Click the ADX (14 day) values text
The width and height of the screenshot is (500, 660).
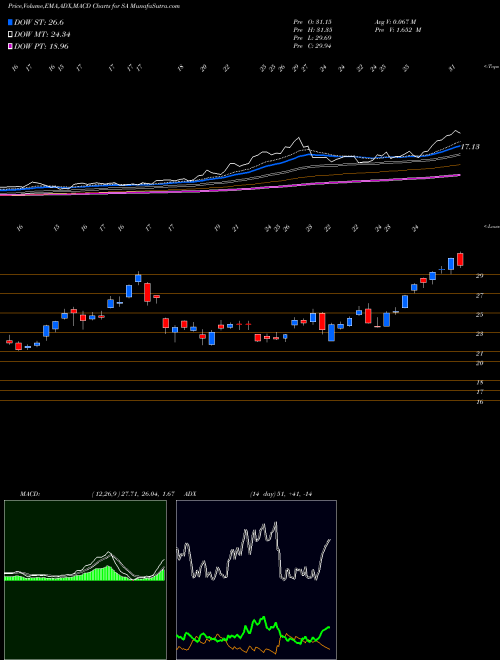point(280,494)
